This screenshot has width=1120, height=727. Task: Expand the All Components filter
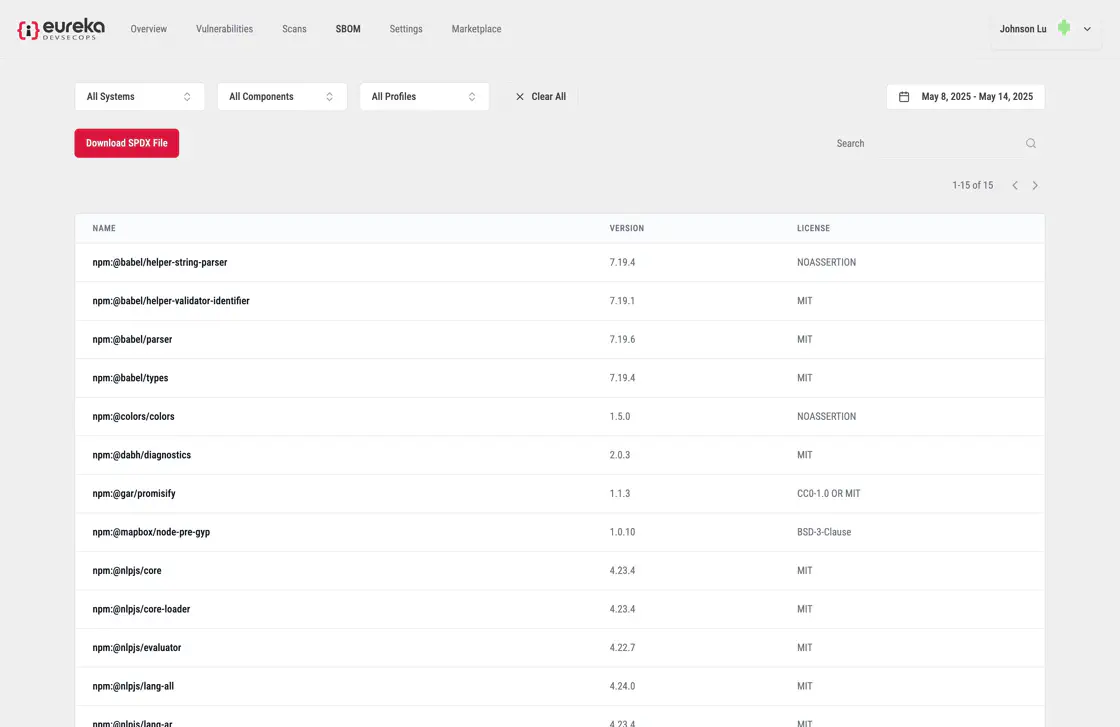click(x=281, y=97)
